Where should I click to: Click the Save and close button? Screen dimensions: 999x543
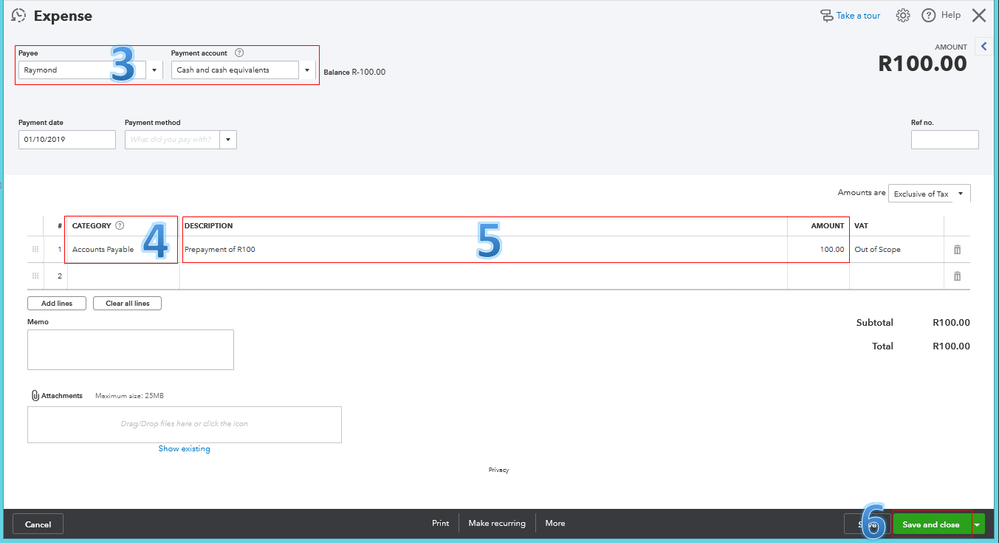click(x=931, y=525)
